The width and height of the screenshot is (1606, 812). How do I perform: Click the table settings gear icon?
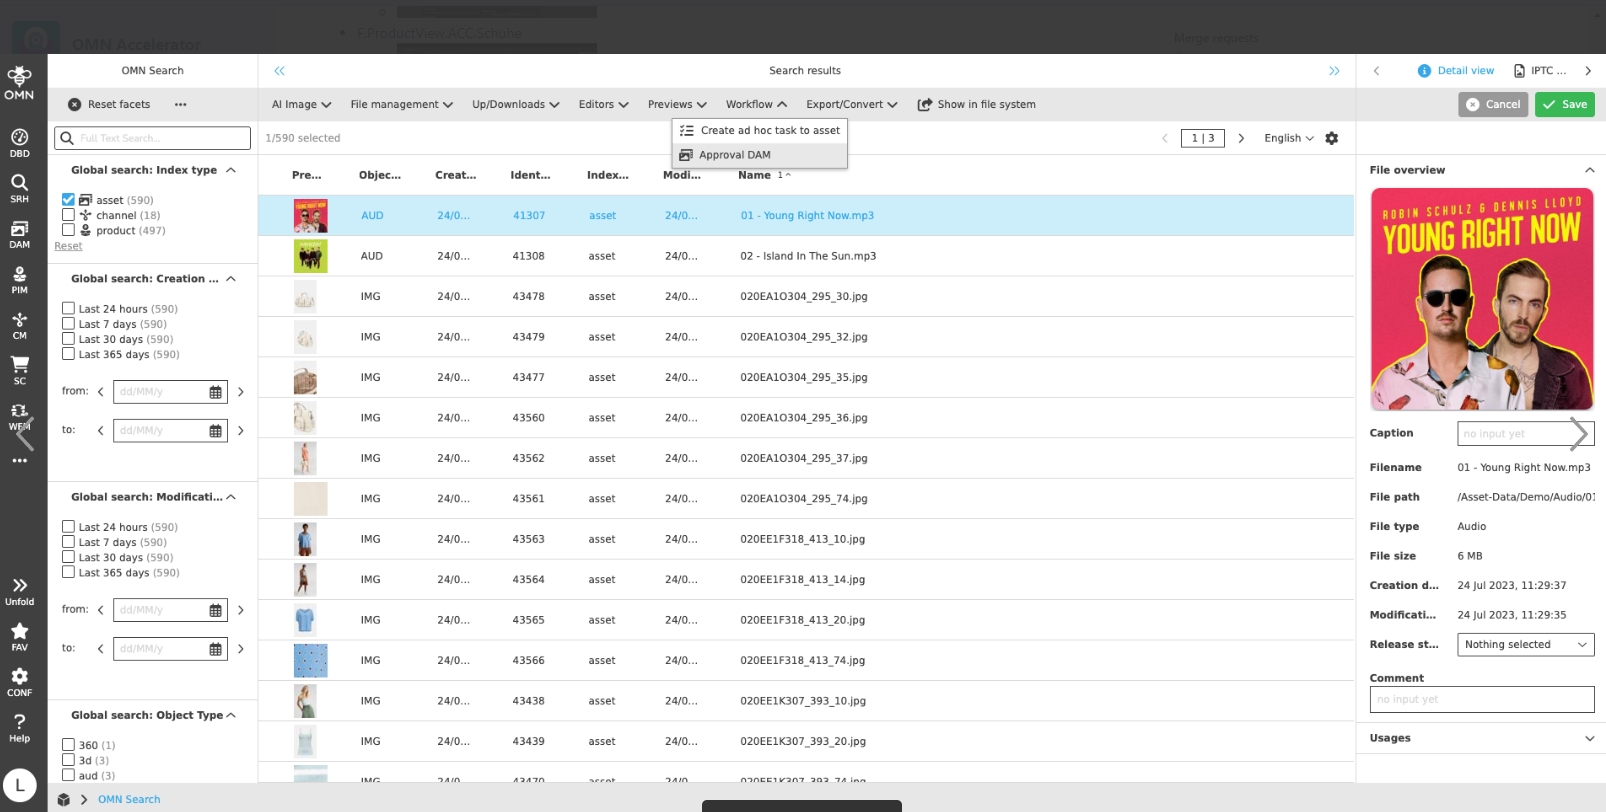tap(1331, 138)
